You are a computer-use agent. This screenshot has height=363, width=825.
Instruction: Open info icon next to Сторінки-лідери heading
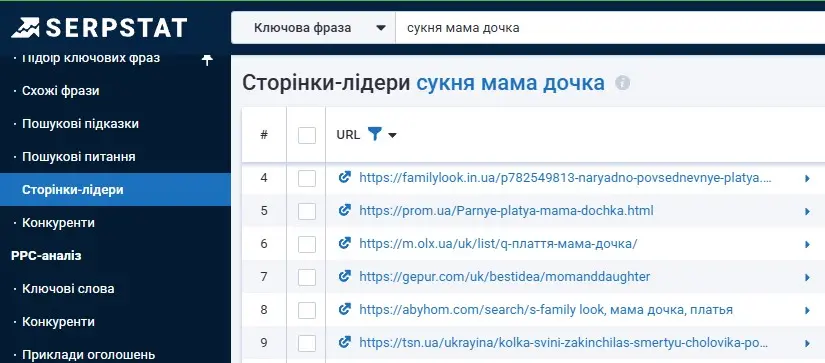(622, 83)
